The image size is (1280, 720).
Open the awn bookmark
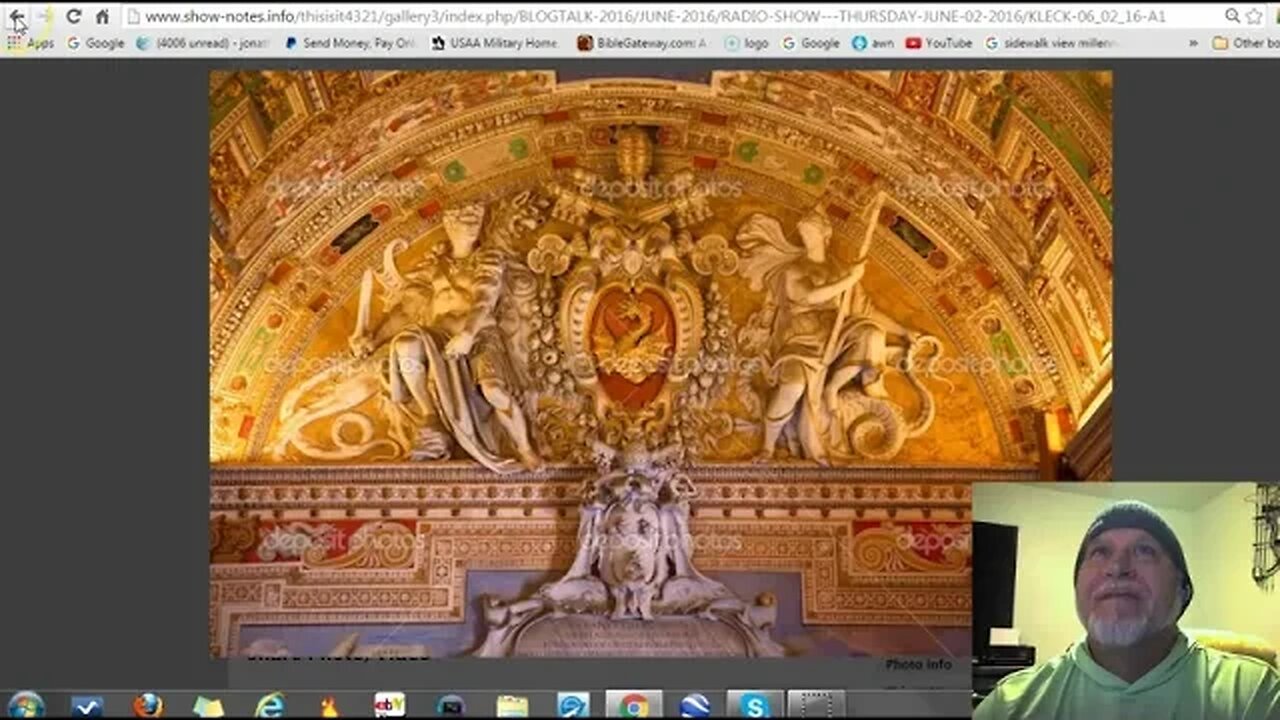pyautogui.click(x=873, y=43)
